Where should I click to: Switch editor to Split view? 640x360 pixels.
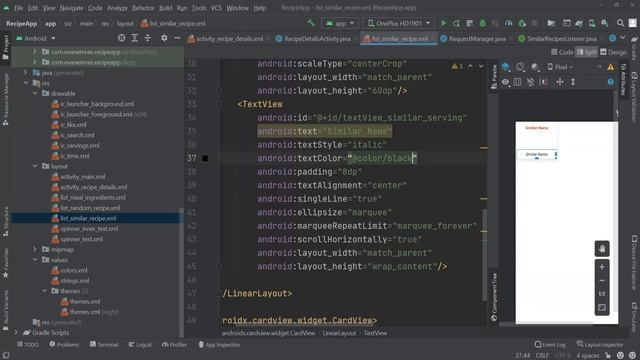tap(587, 52)
